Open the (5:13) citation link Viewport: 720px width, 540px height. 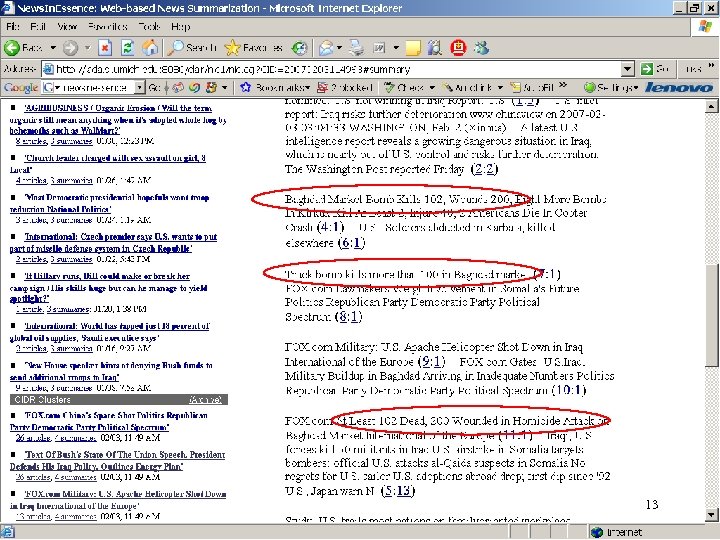click(x=398, y=491)
